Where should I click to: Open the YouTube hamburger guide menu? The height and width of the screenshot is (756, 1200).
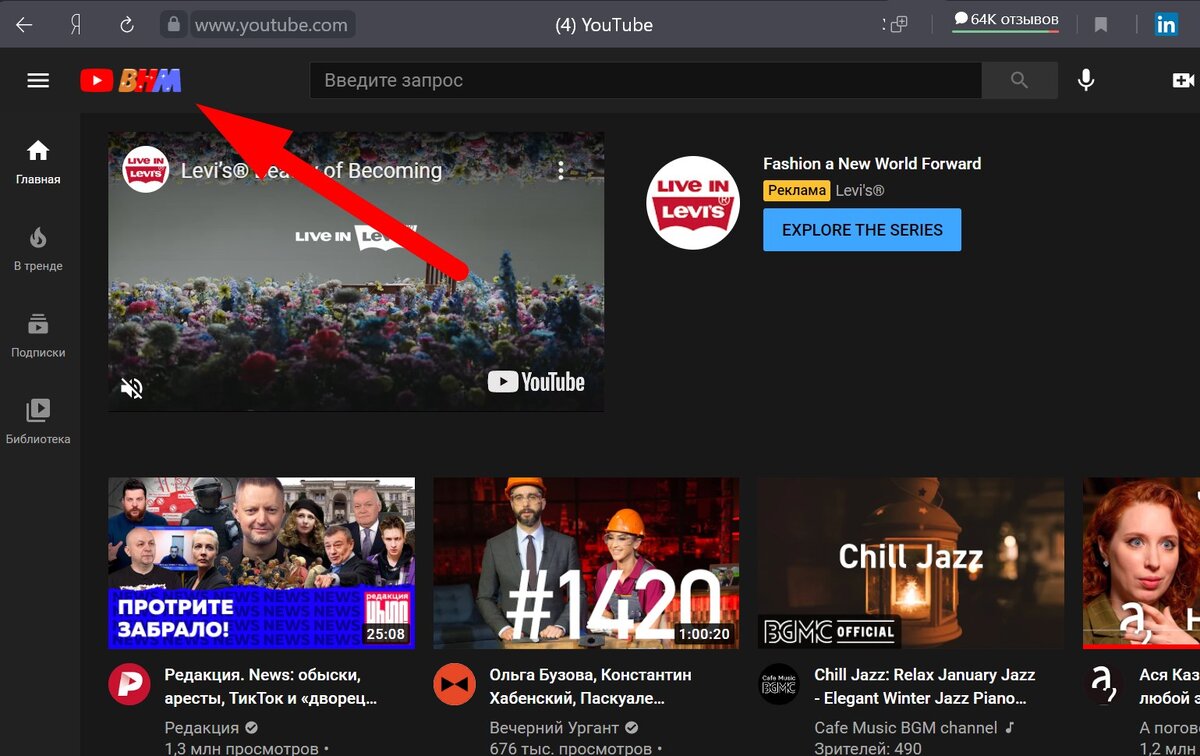pyautogui.click(x=38, y=80)
